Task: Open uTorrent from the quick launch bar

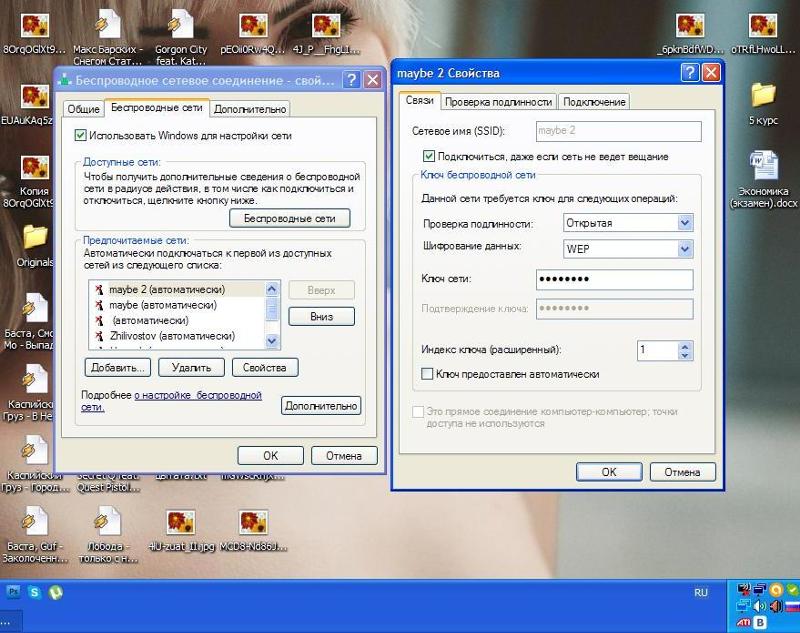Action: (56, 592)
